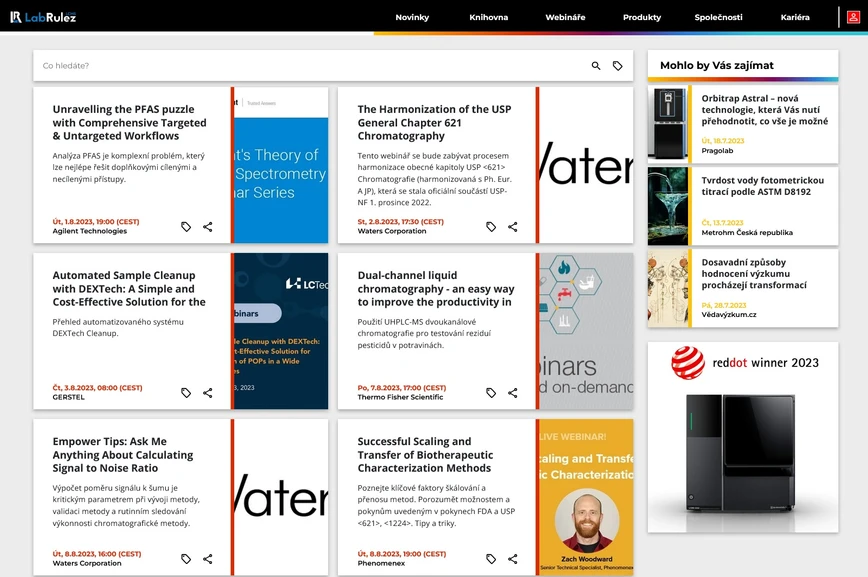Open the Společnosti menu

(x=719, y=17)
